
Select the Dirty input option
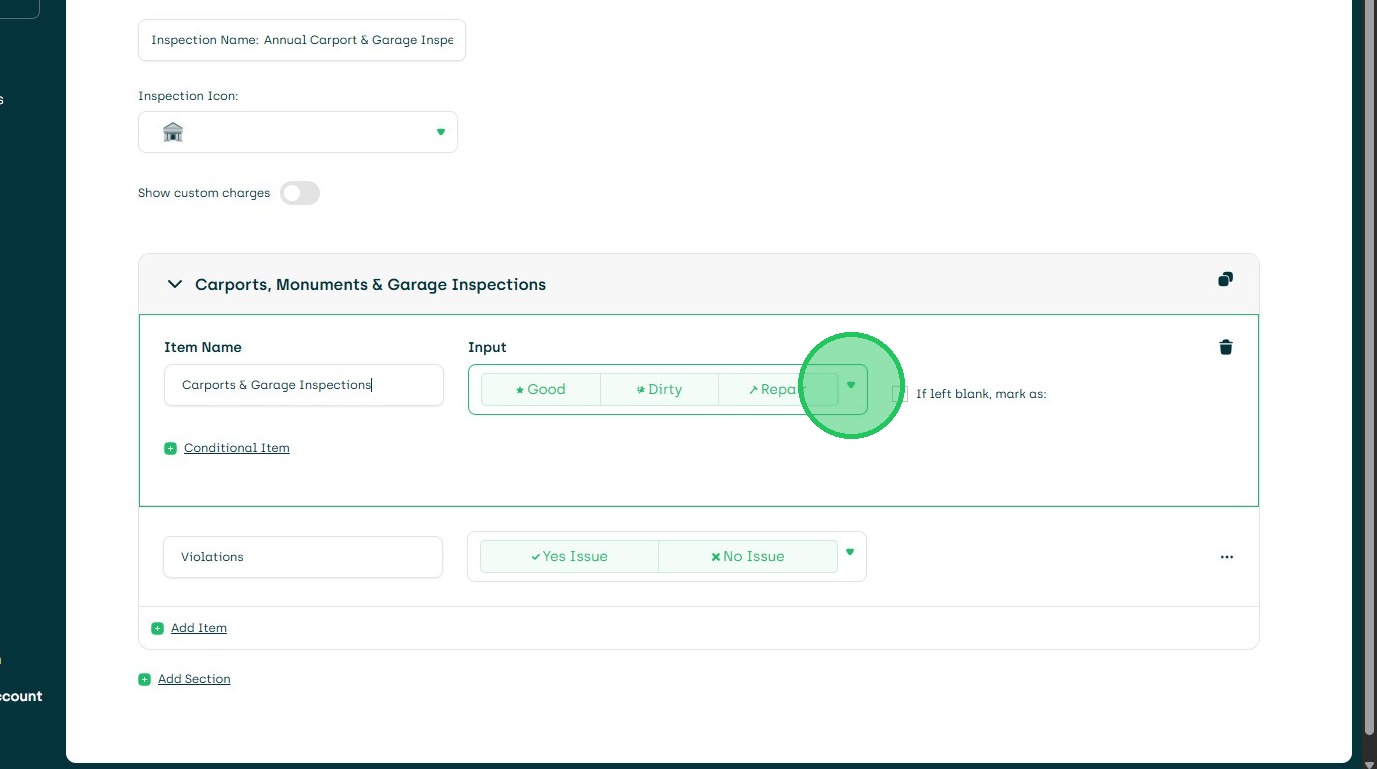pos(659,390)
